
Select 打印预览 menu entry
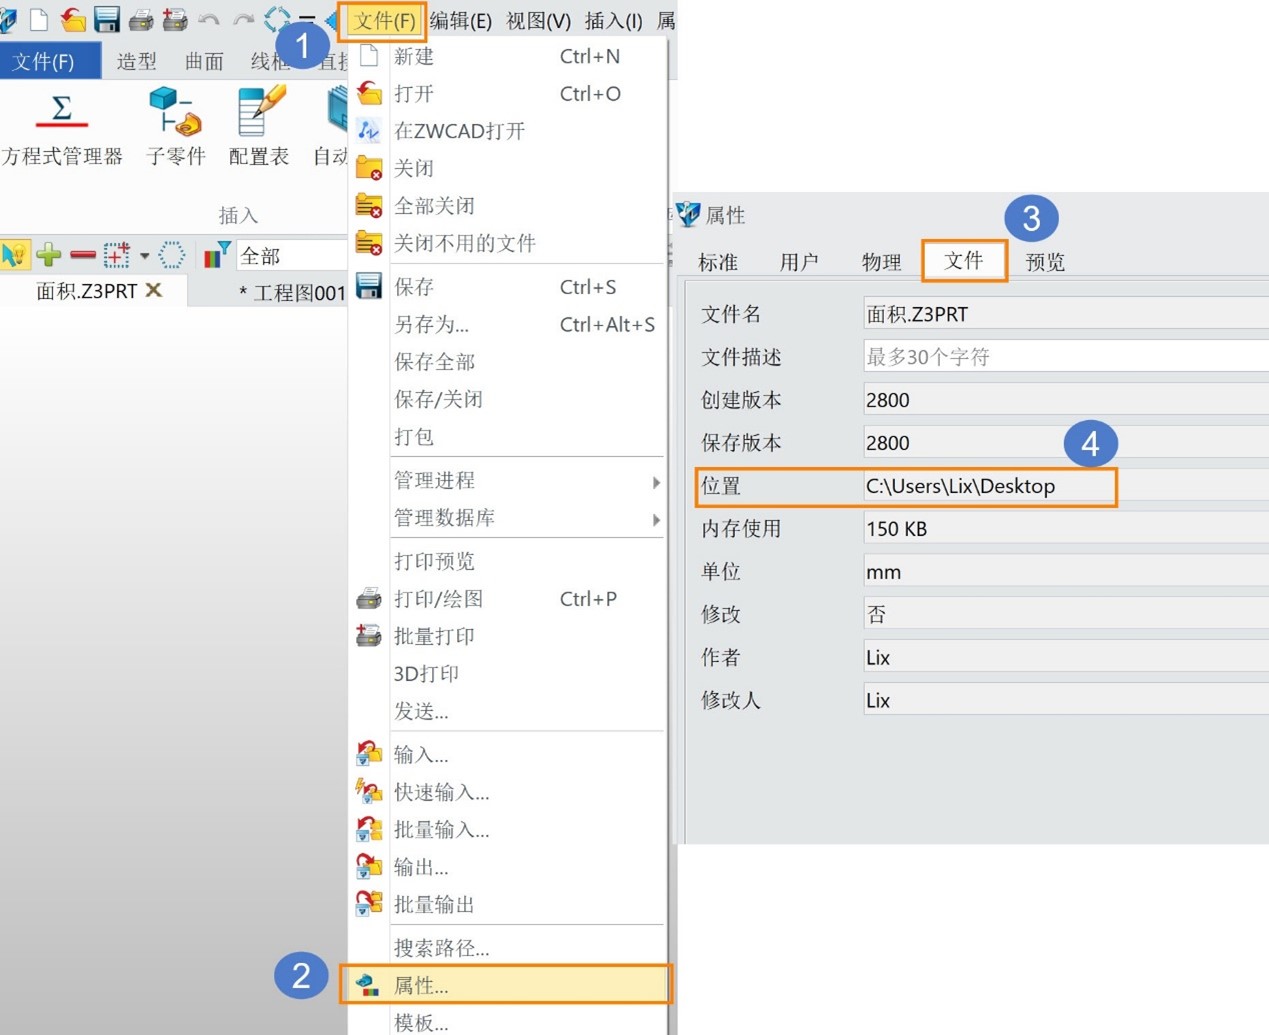508,562
